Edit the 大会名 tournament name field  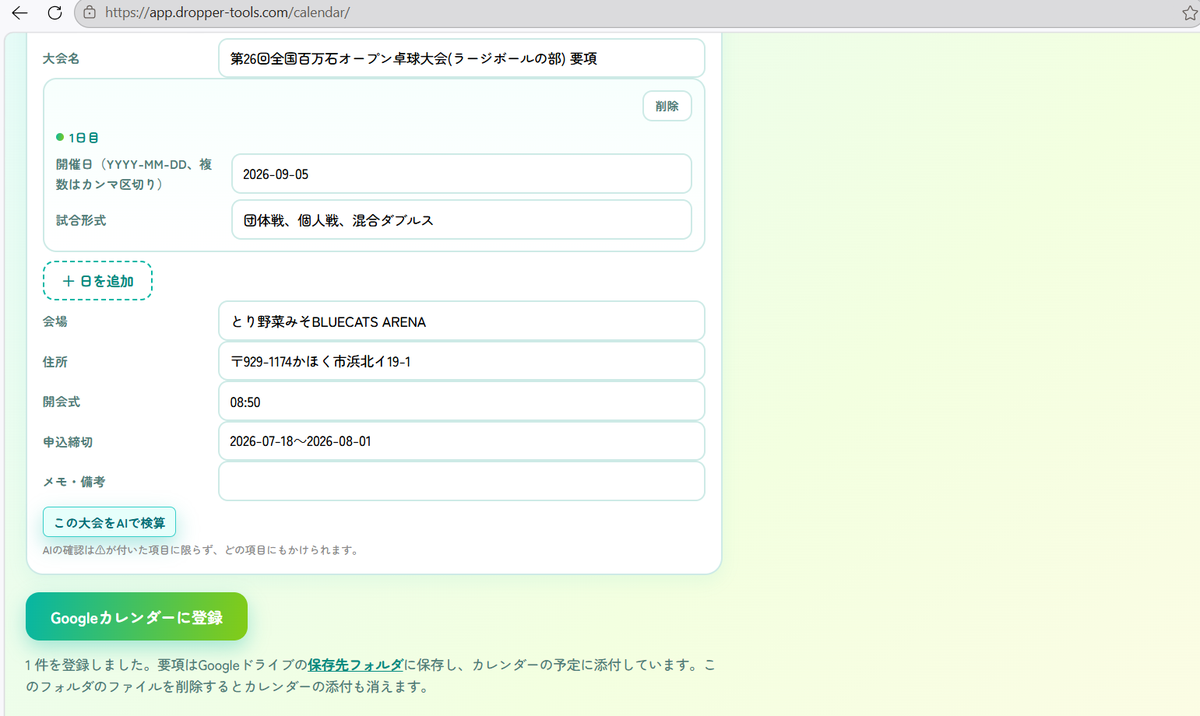pyautogui.click(x=461, y=58)
